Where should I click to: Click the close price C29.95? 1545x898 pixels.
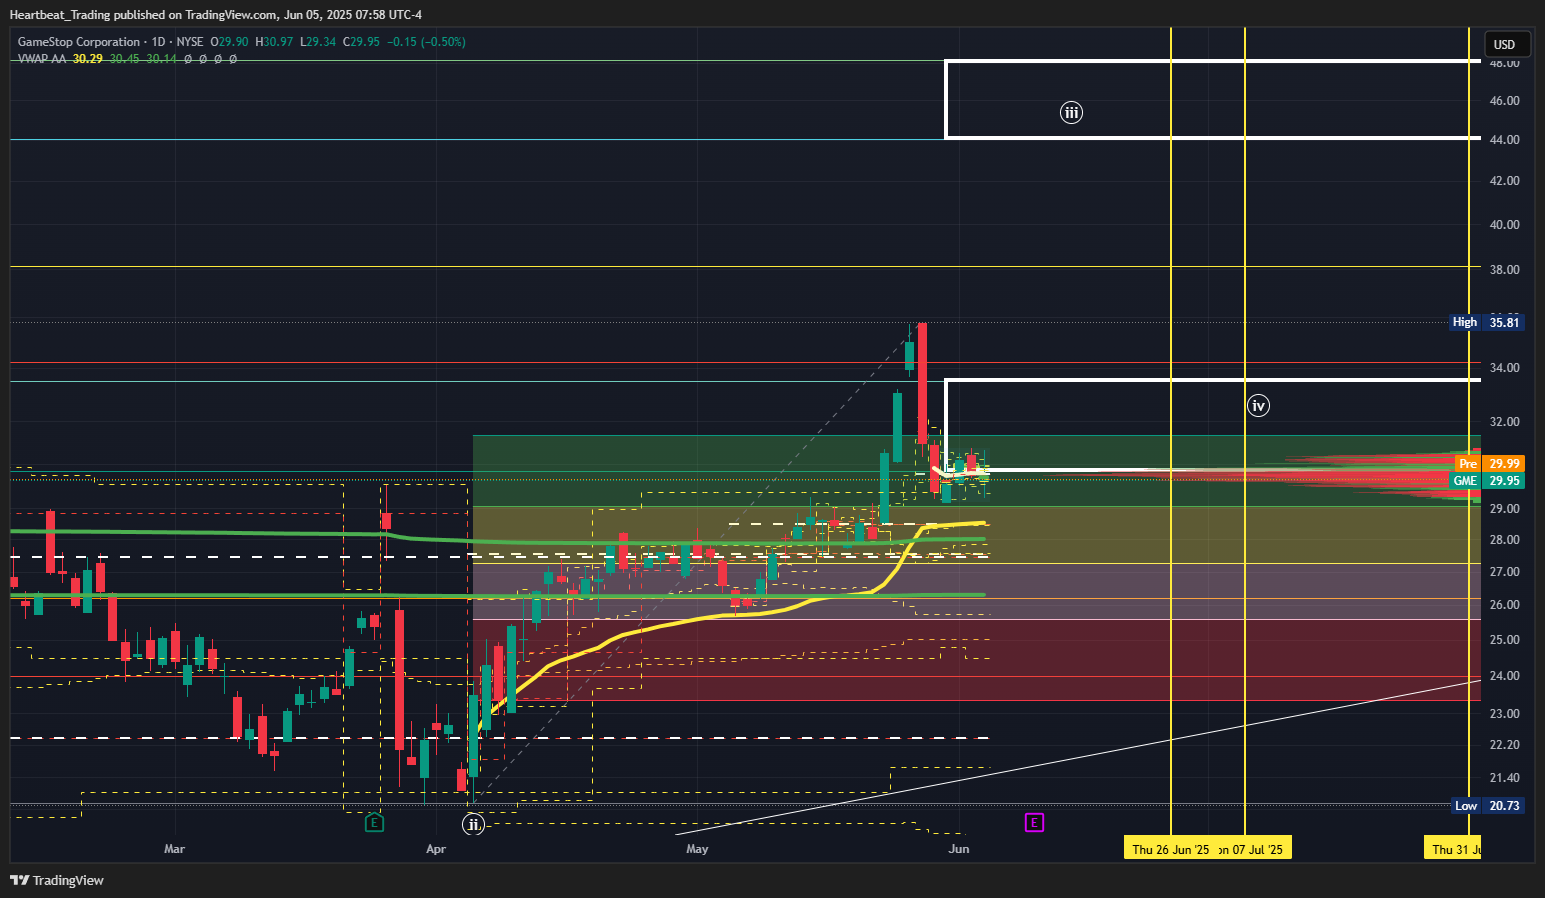(x=362, y=42)
